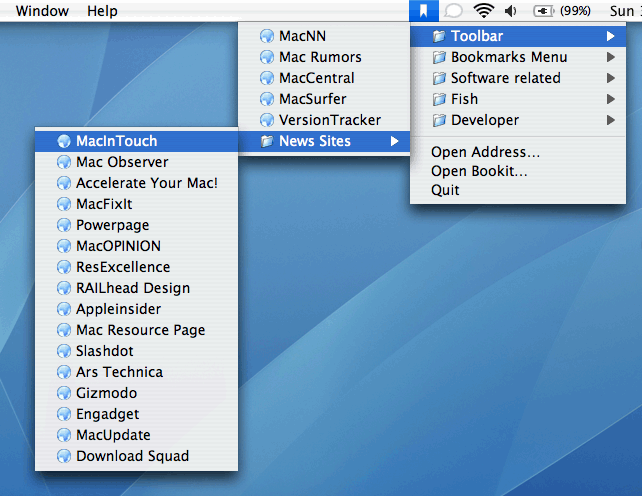
Task: Click the Mac Rumors globe icon
Action: 267,57
